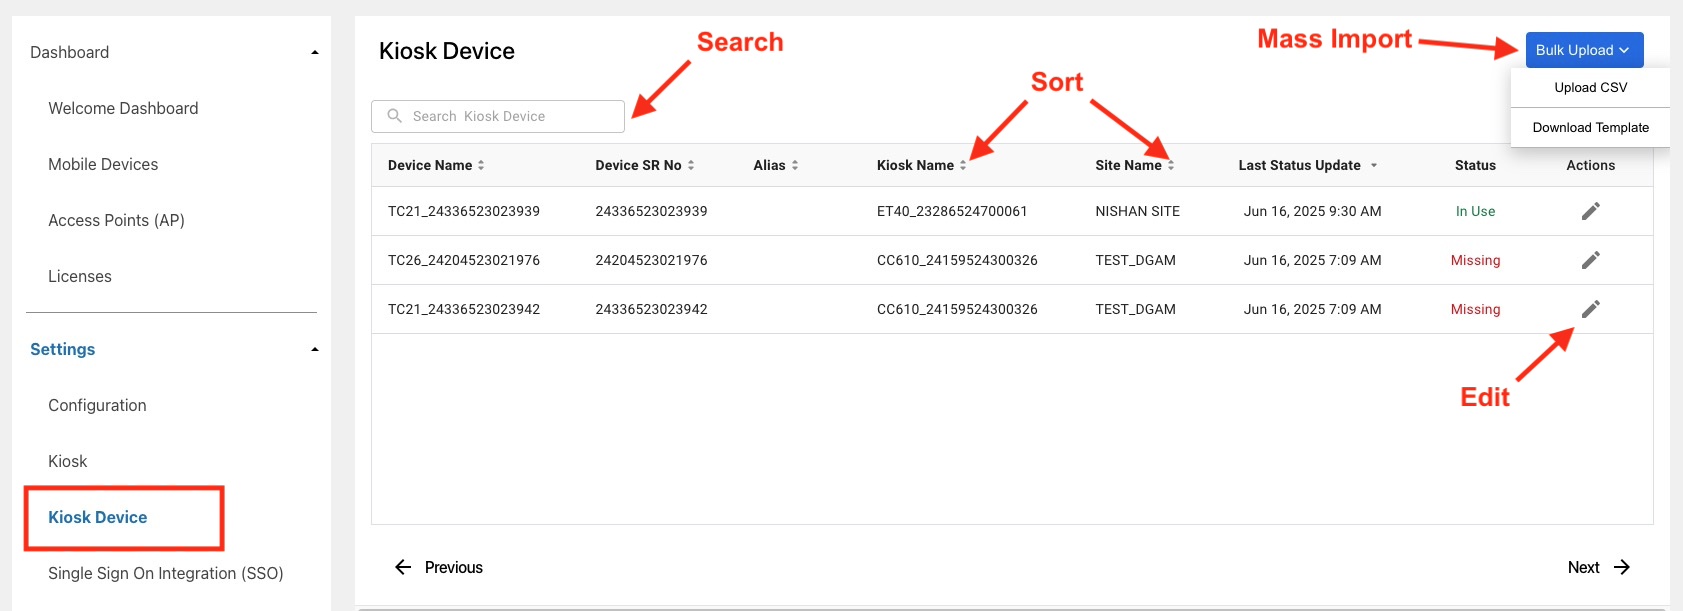Image resolution: width=1683 pixels, height=611 pixels.
Task: Go to the Previous page
Action: (x=439, y=567)
